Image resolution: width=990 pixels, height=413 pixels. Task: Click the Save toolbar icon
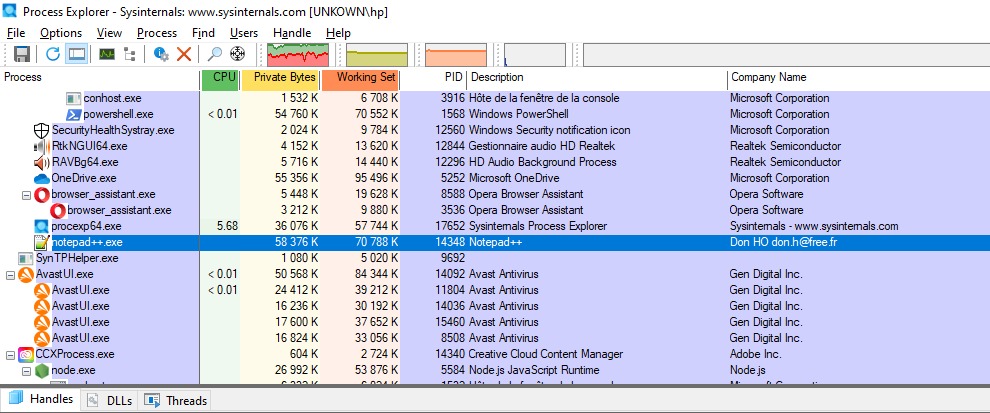point(22,54)
